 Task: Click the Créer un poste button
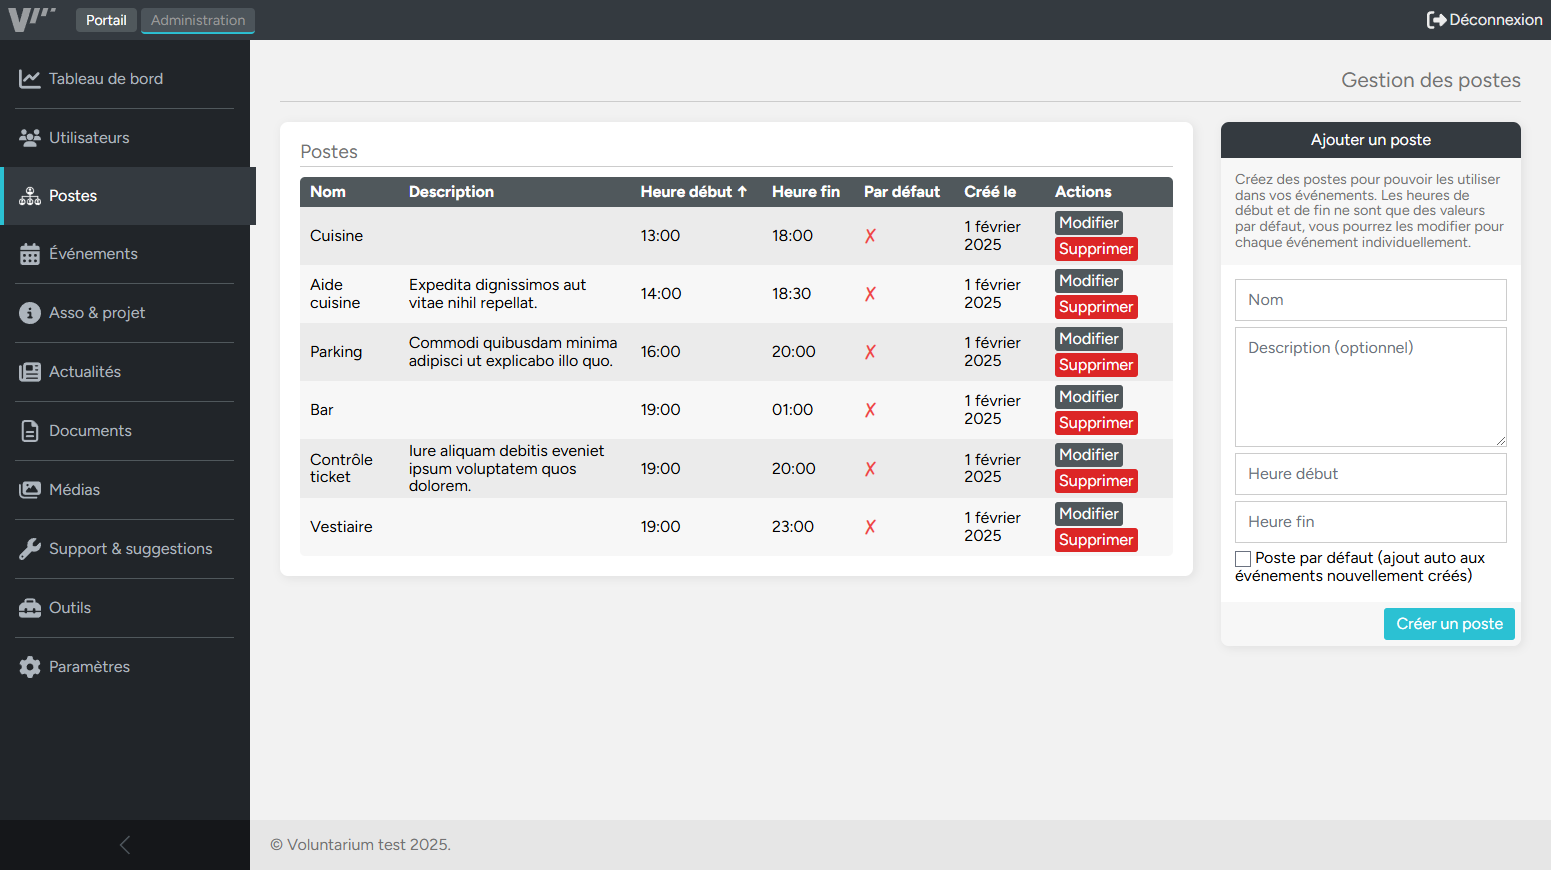(1449, 623)
